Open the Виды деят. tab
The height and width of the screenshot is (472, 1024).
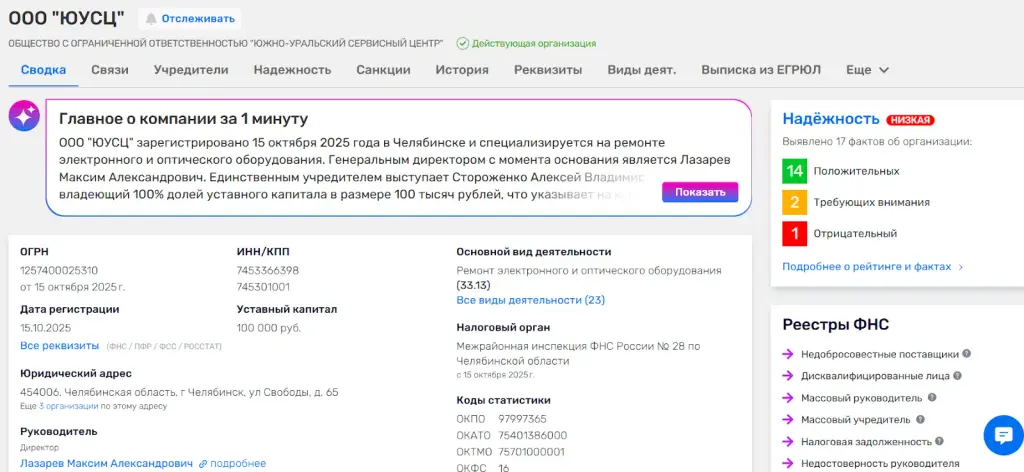pyautogui.click(x=642, y=70)
